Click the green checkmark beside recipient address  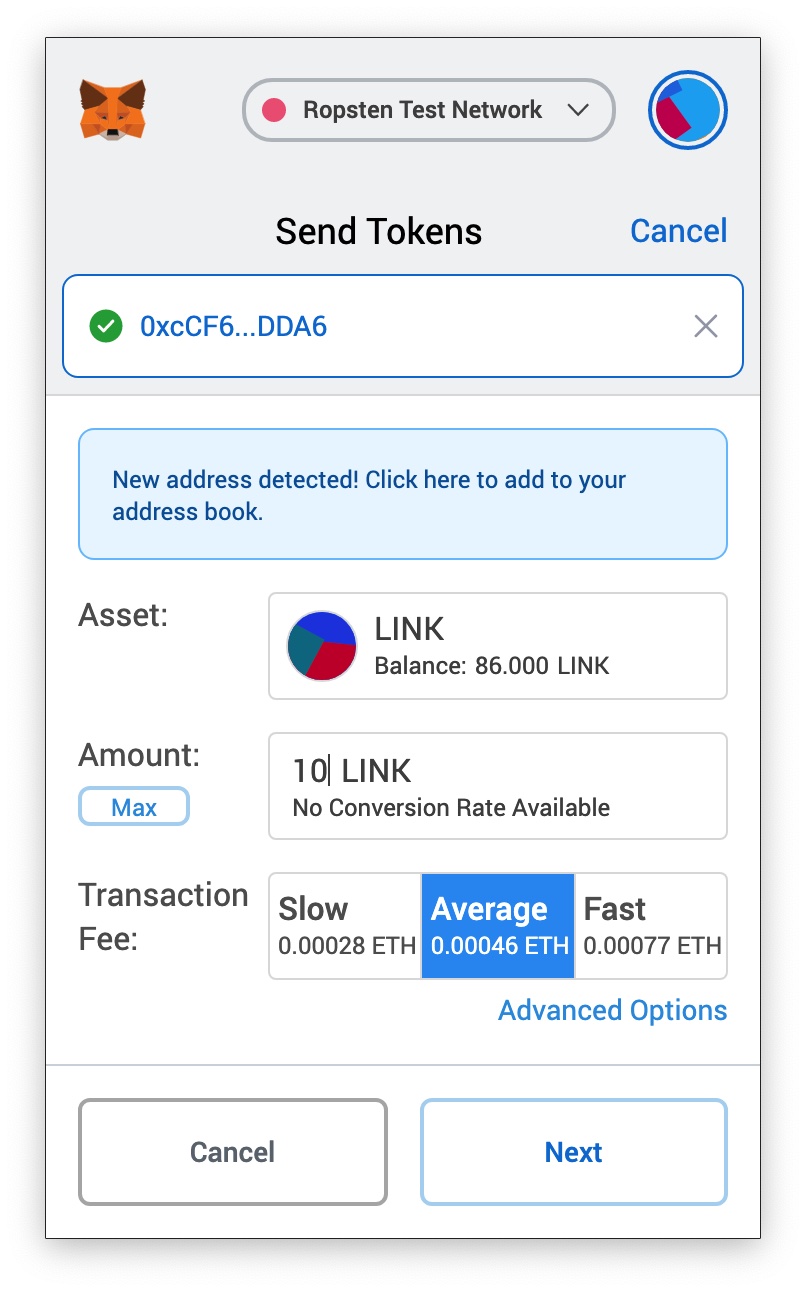tap(106, 326)
